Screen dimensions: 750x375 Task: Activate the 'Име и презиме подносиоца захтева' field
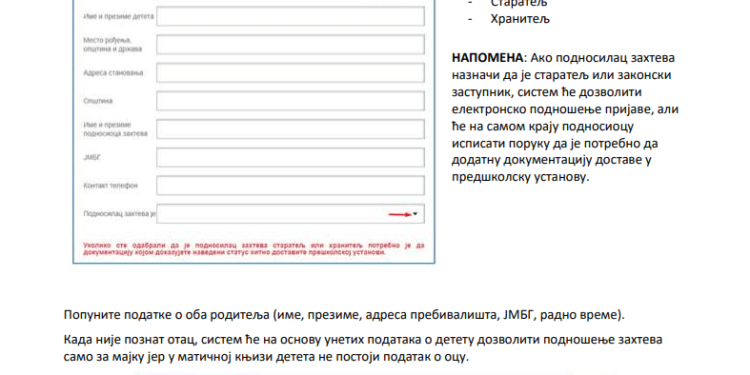(290, 129)
